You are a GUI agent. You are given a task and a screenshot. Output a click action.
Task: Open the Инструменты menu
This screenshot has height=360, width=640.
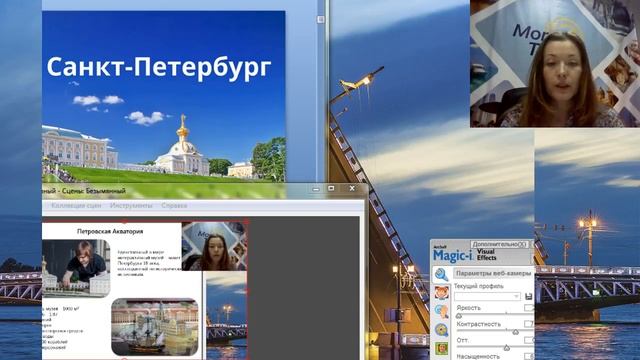131,205
